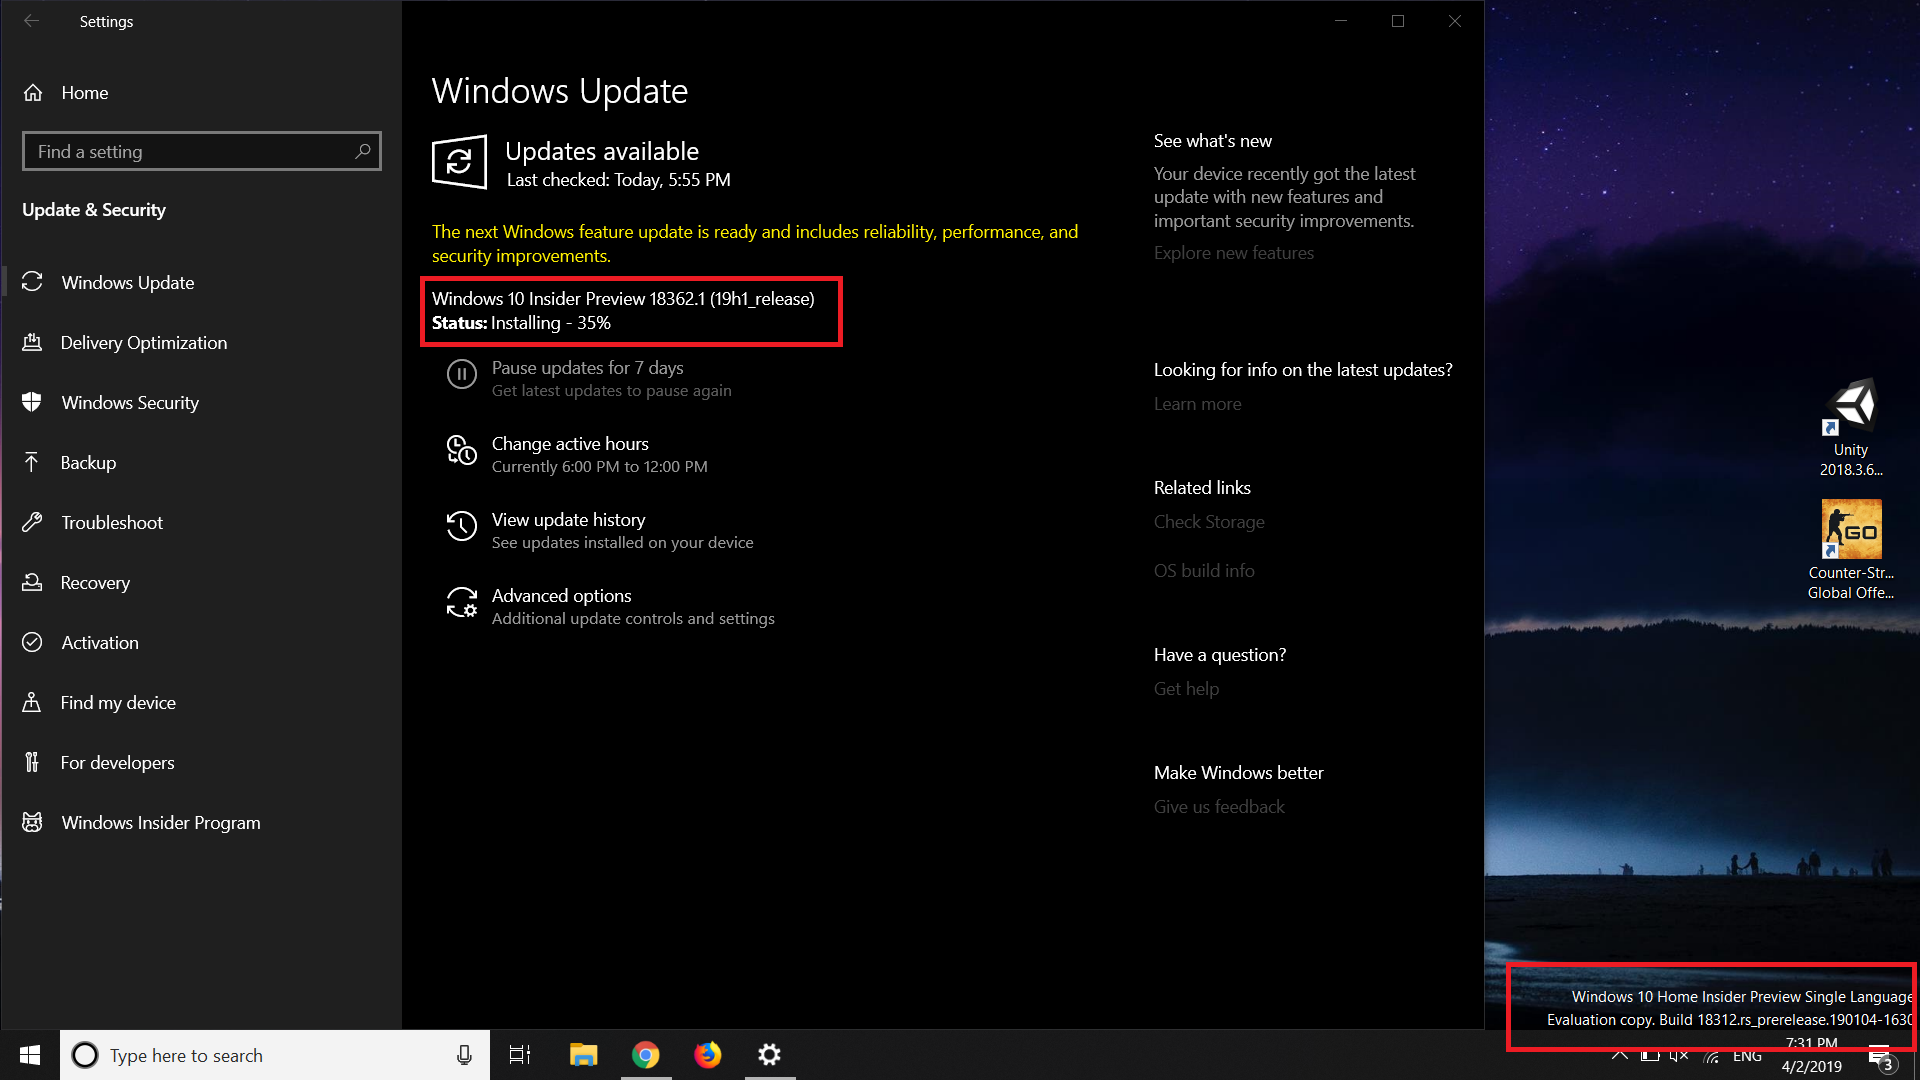Click Give us feedback link
1920x1080 pixels.
(1219, 807)
